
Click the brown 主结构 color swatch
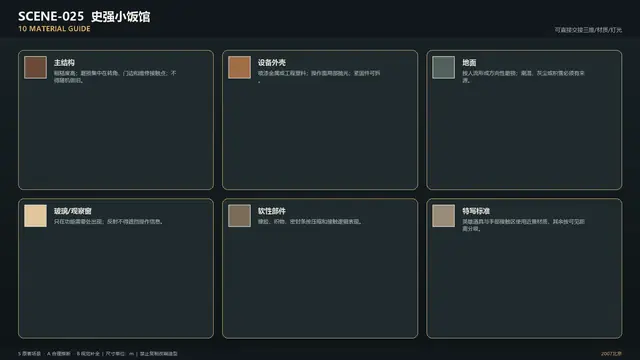click(36, 67)
